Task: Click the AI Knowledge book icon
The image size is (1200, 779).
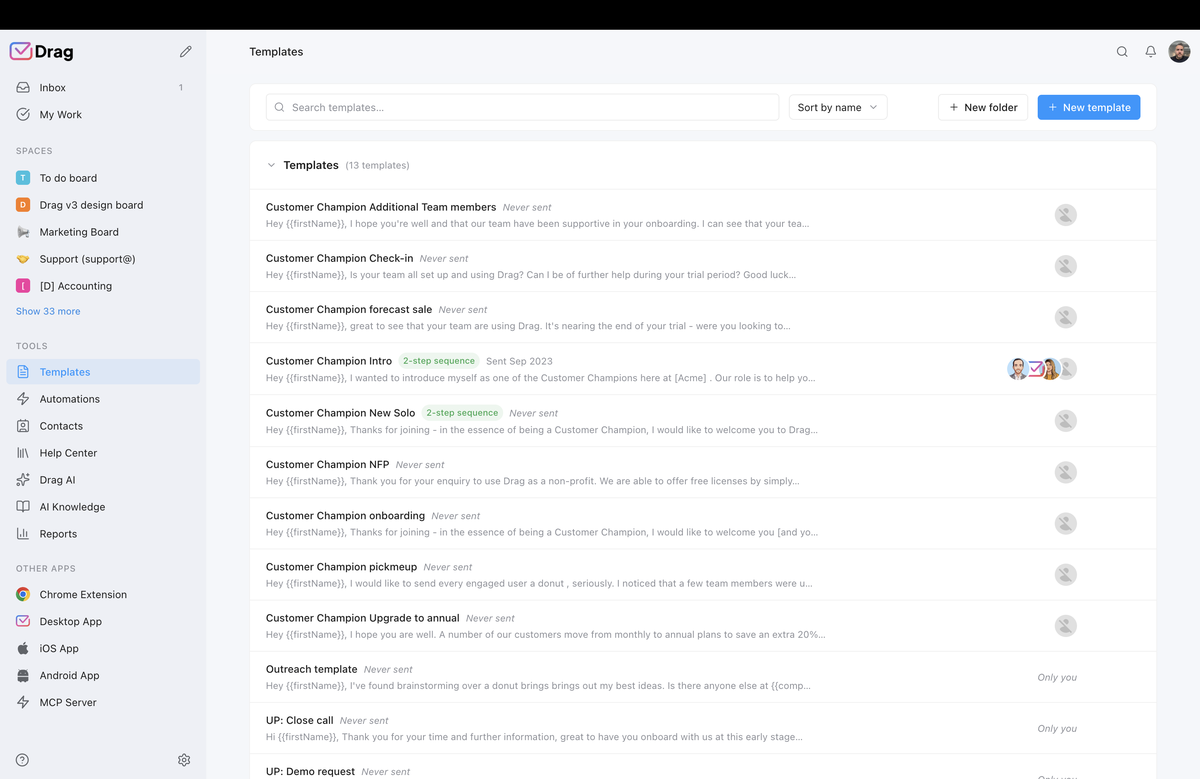Action: click(x=23, y=507)
